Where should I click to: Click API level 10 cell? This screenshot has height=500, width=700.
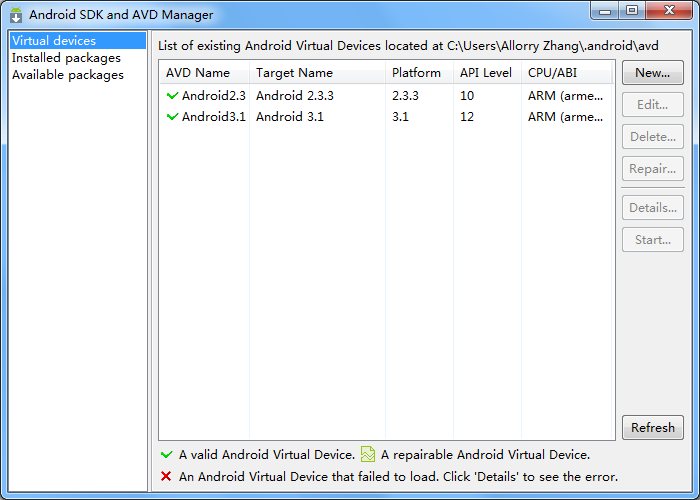click(x=467, y=96)
